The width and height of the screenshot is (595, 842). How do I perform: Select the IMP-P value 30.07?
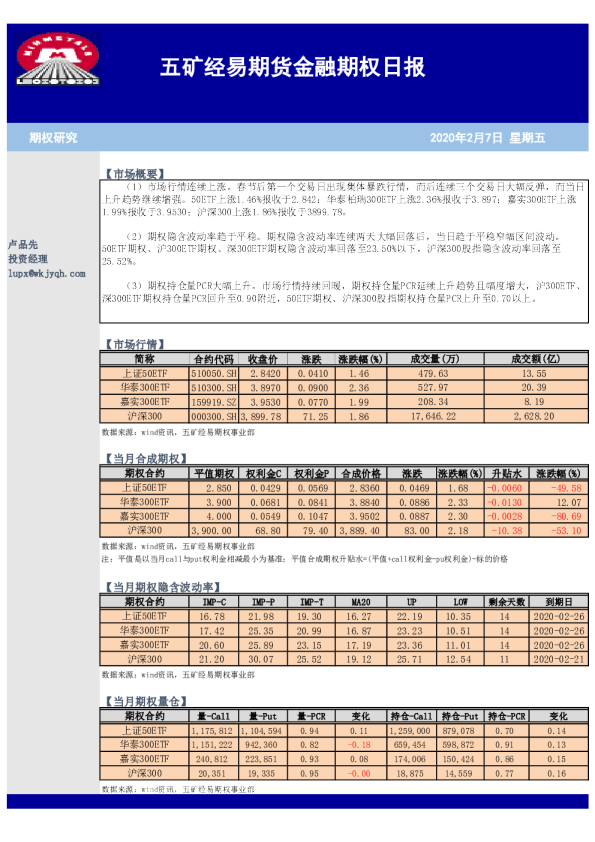point(260,659)
